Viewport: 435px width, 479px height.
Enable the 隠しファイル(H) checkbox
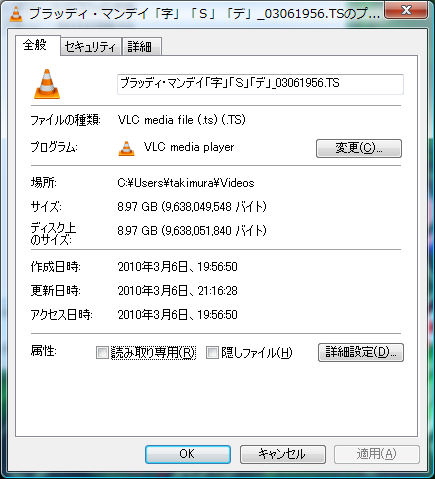(x=212, y=353)
